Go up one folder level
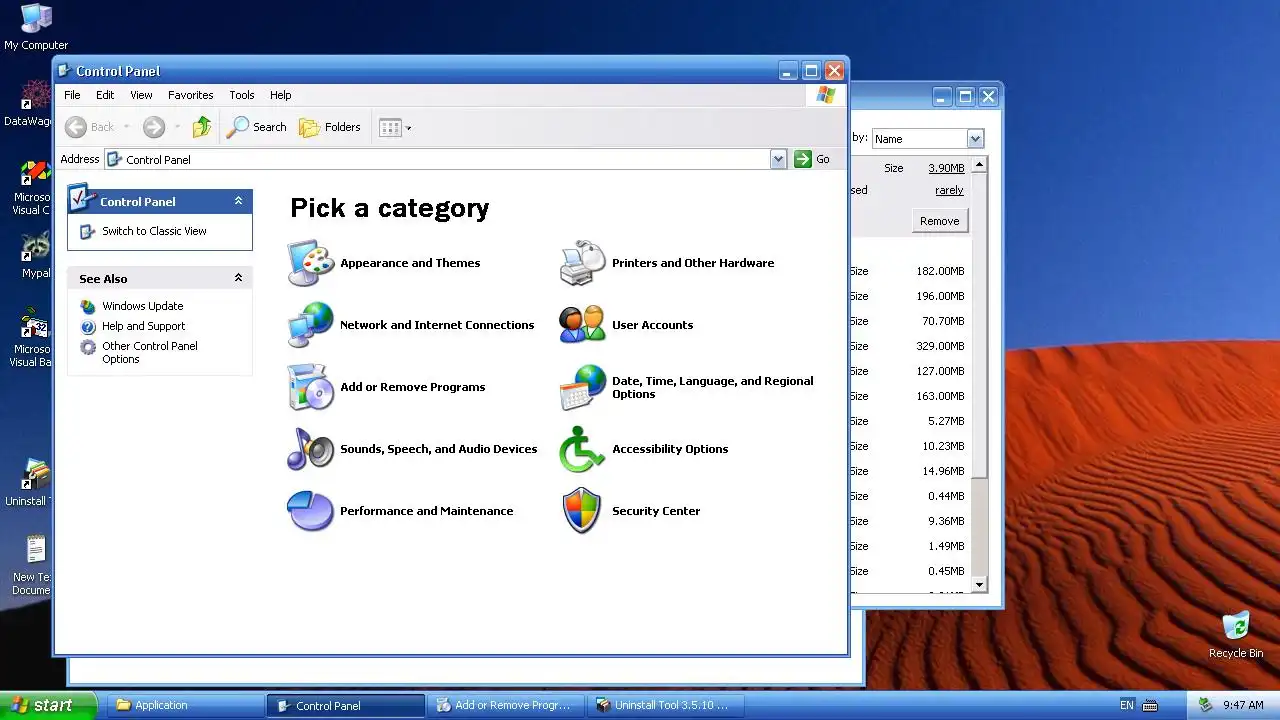The width and height of the screenshot is (1280, 720). 202,127
